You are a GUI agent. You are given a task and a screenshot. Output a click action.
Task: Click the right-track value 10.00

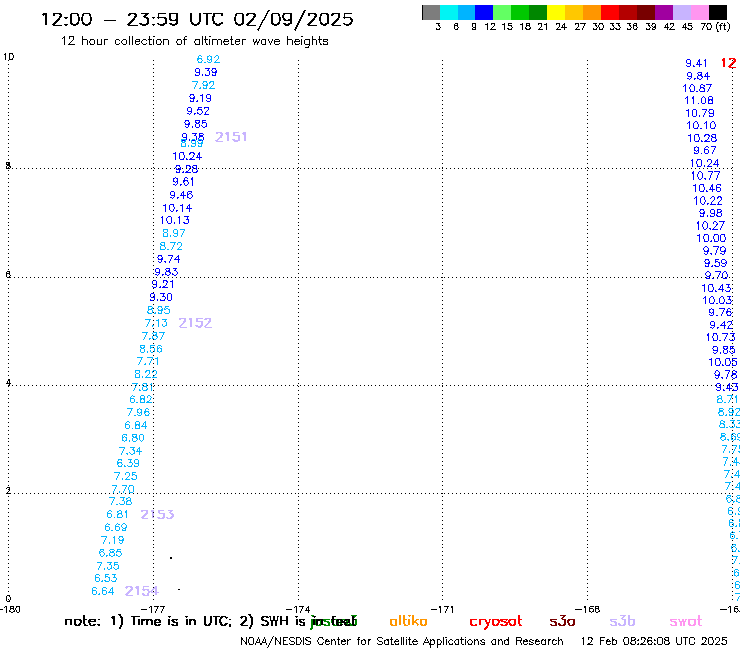(711, 238)
